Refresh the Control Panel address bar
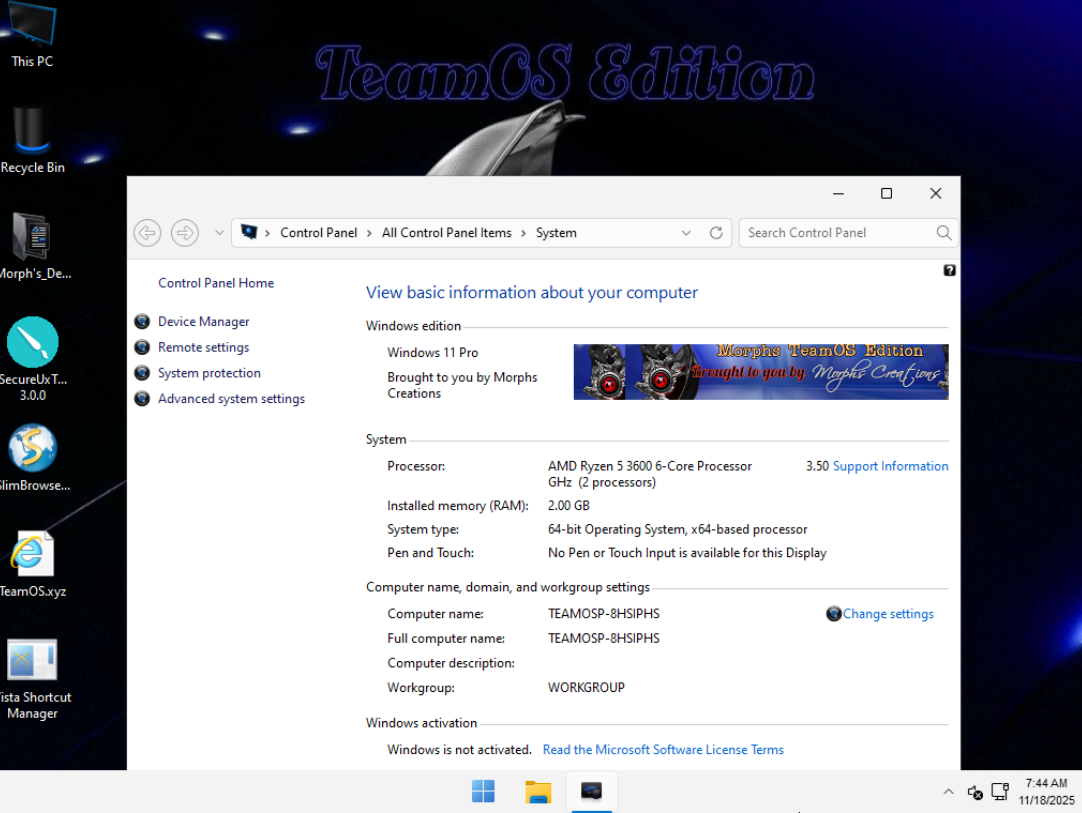This screenshot has height=813, width=1082. point(716,233)
